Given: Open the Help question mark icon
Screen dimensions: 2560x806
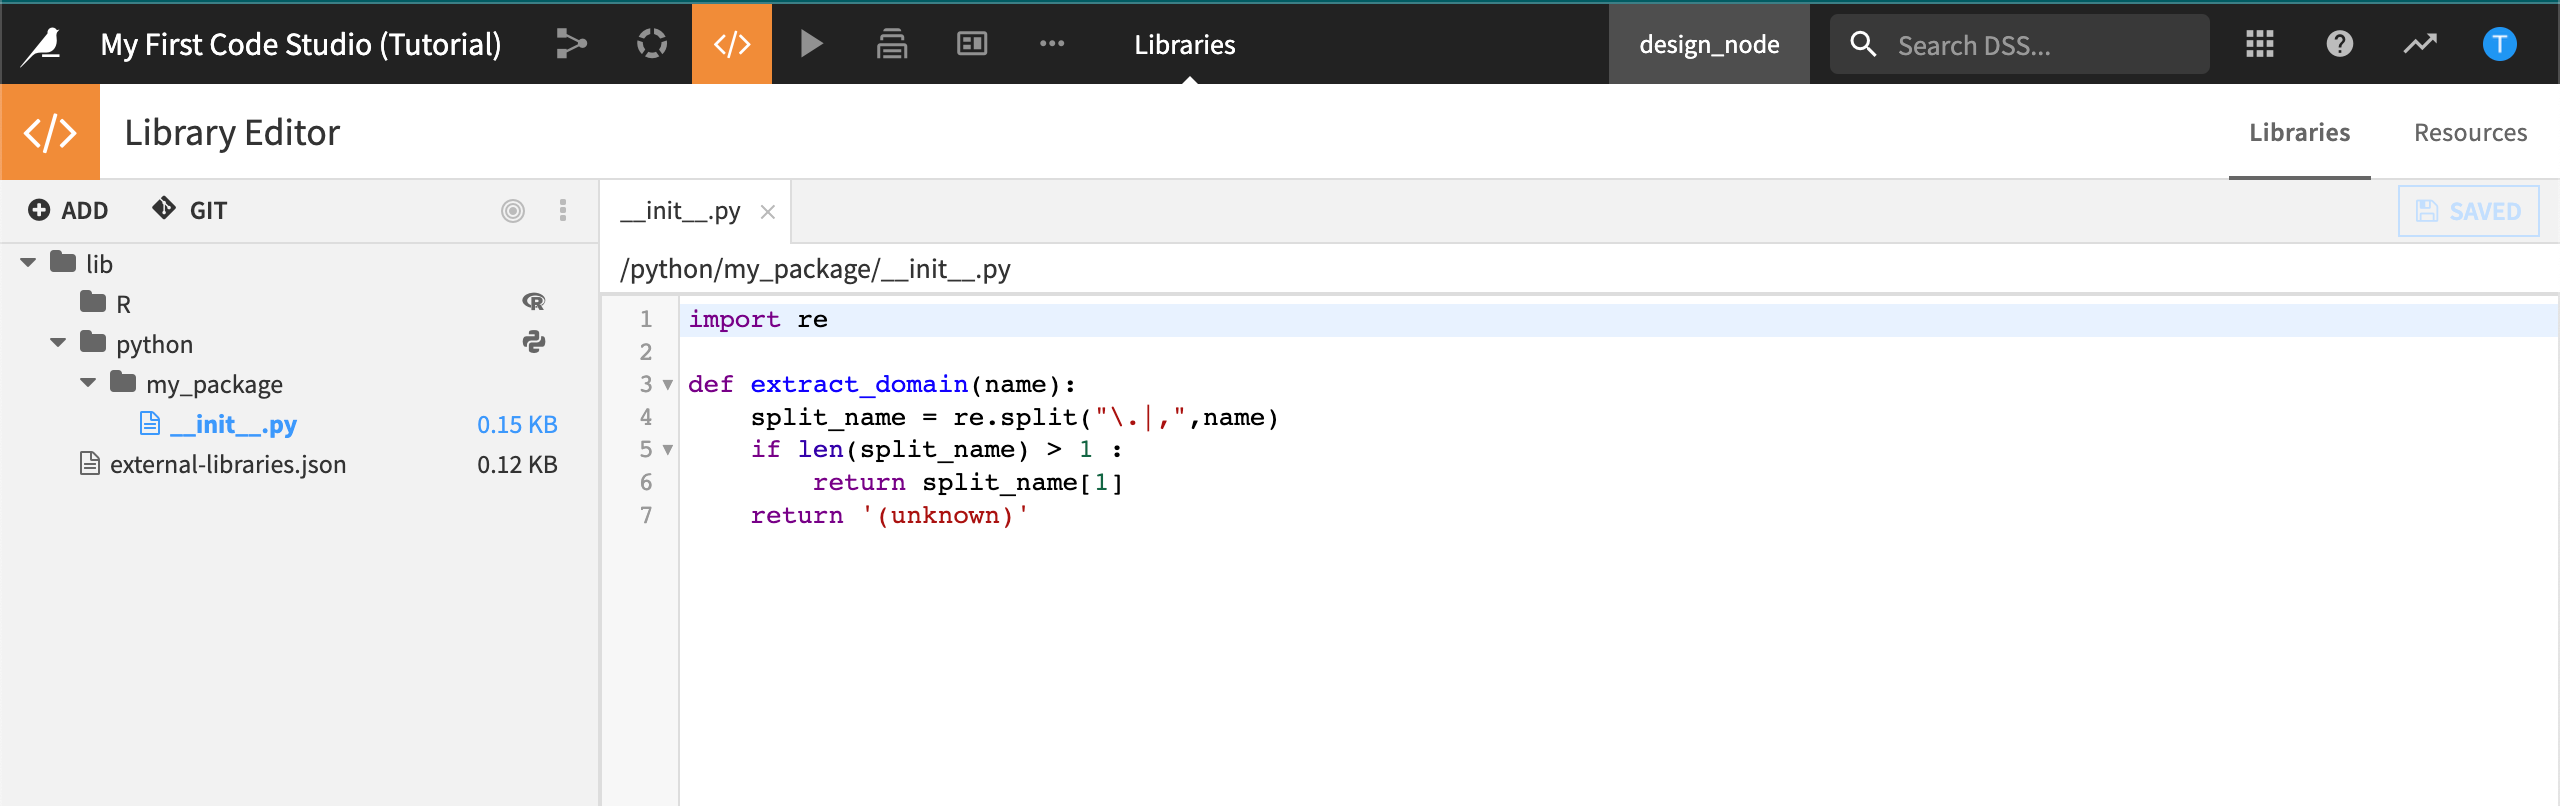Looking at the screenshot, I should click(2340, 44).
